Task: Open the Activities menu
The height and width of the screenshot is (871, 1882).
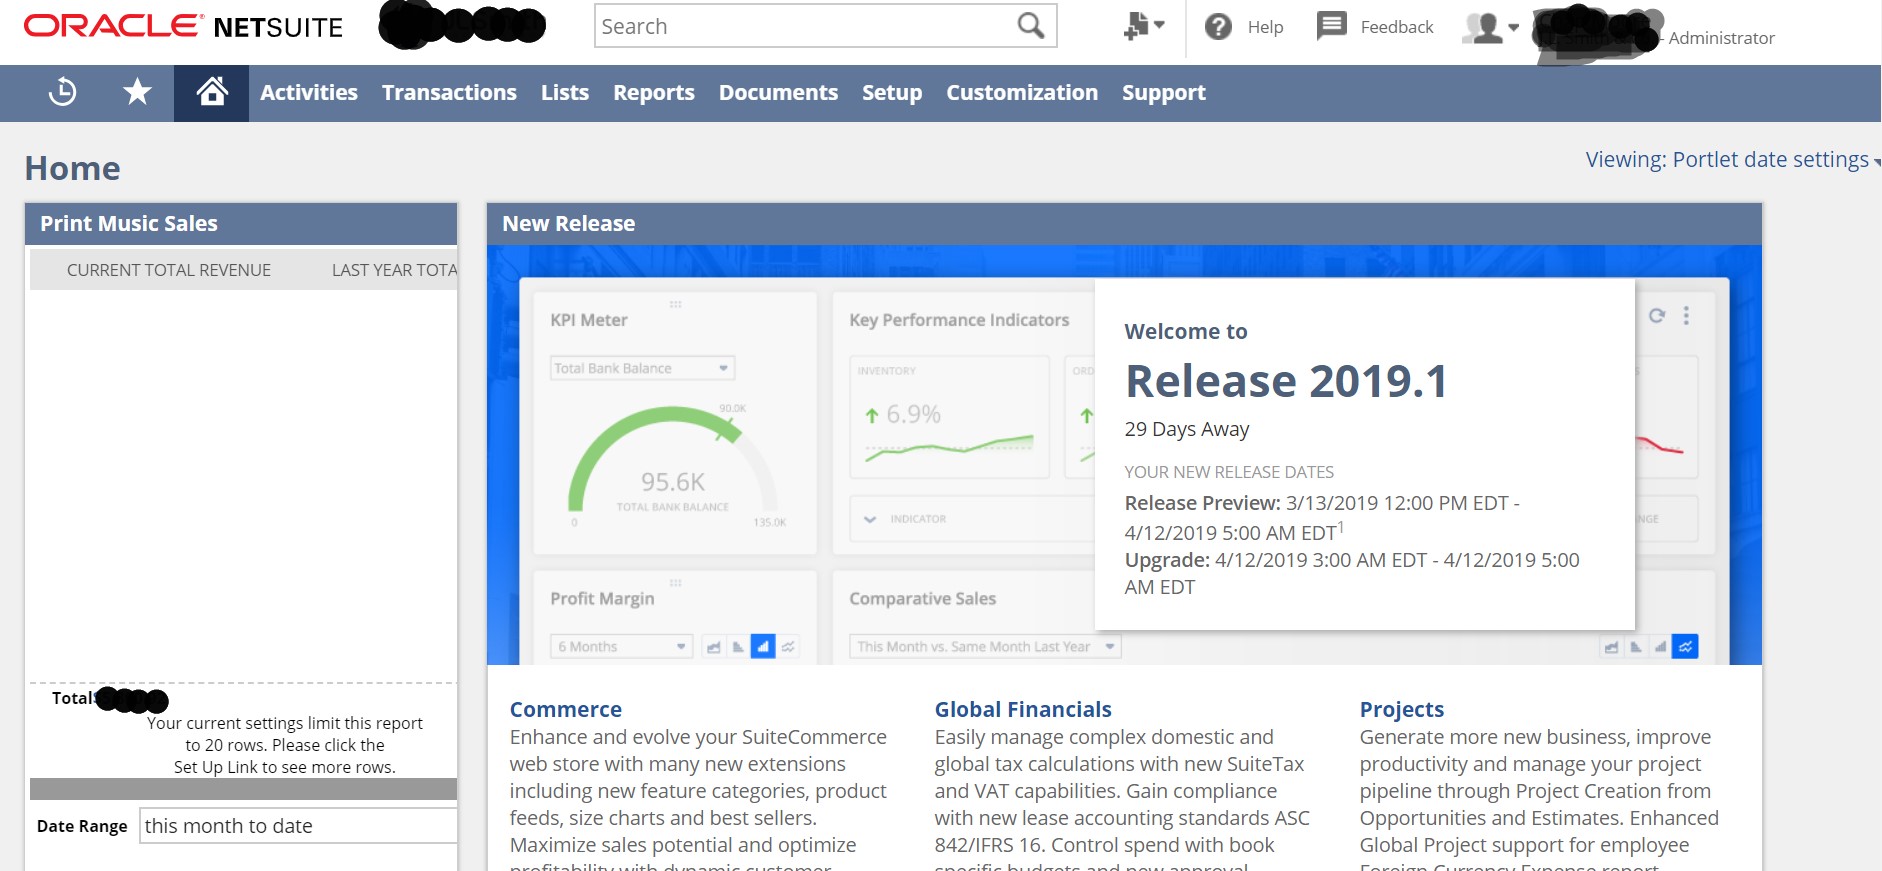Action: pos(308,93)
